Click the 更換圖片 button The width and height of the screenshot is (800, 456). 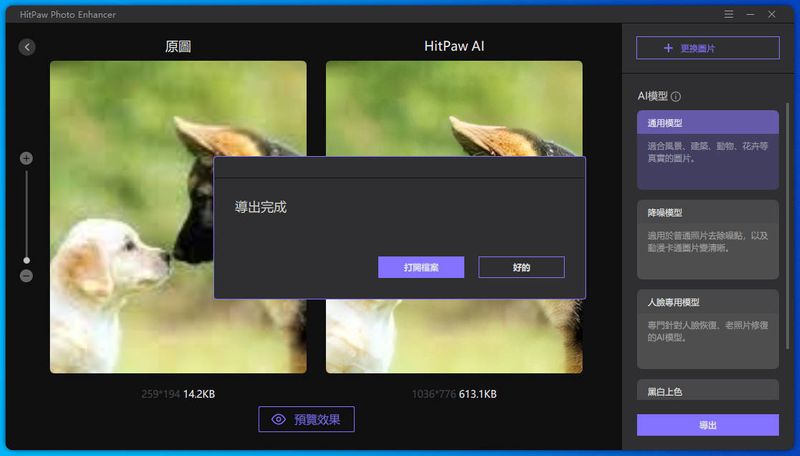pyautogui.click(x=708, y=48)
